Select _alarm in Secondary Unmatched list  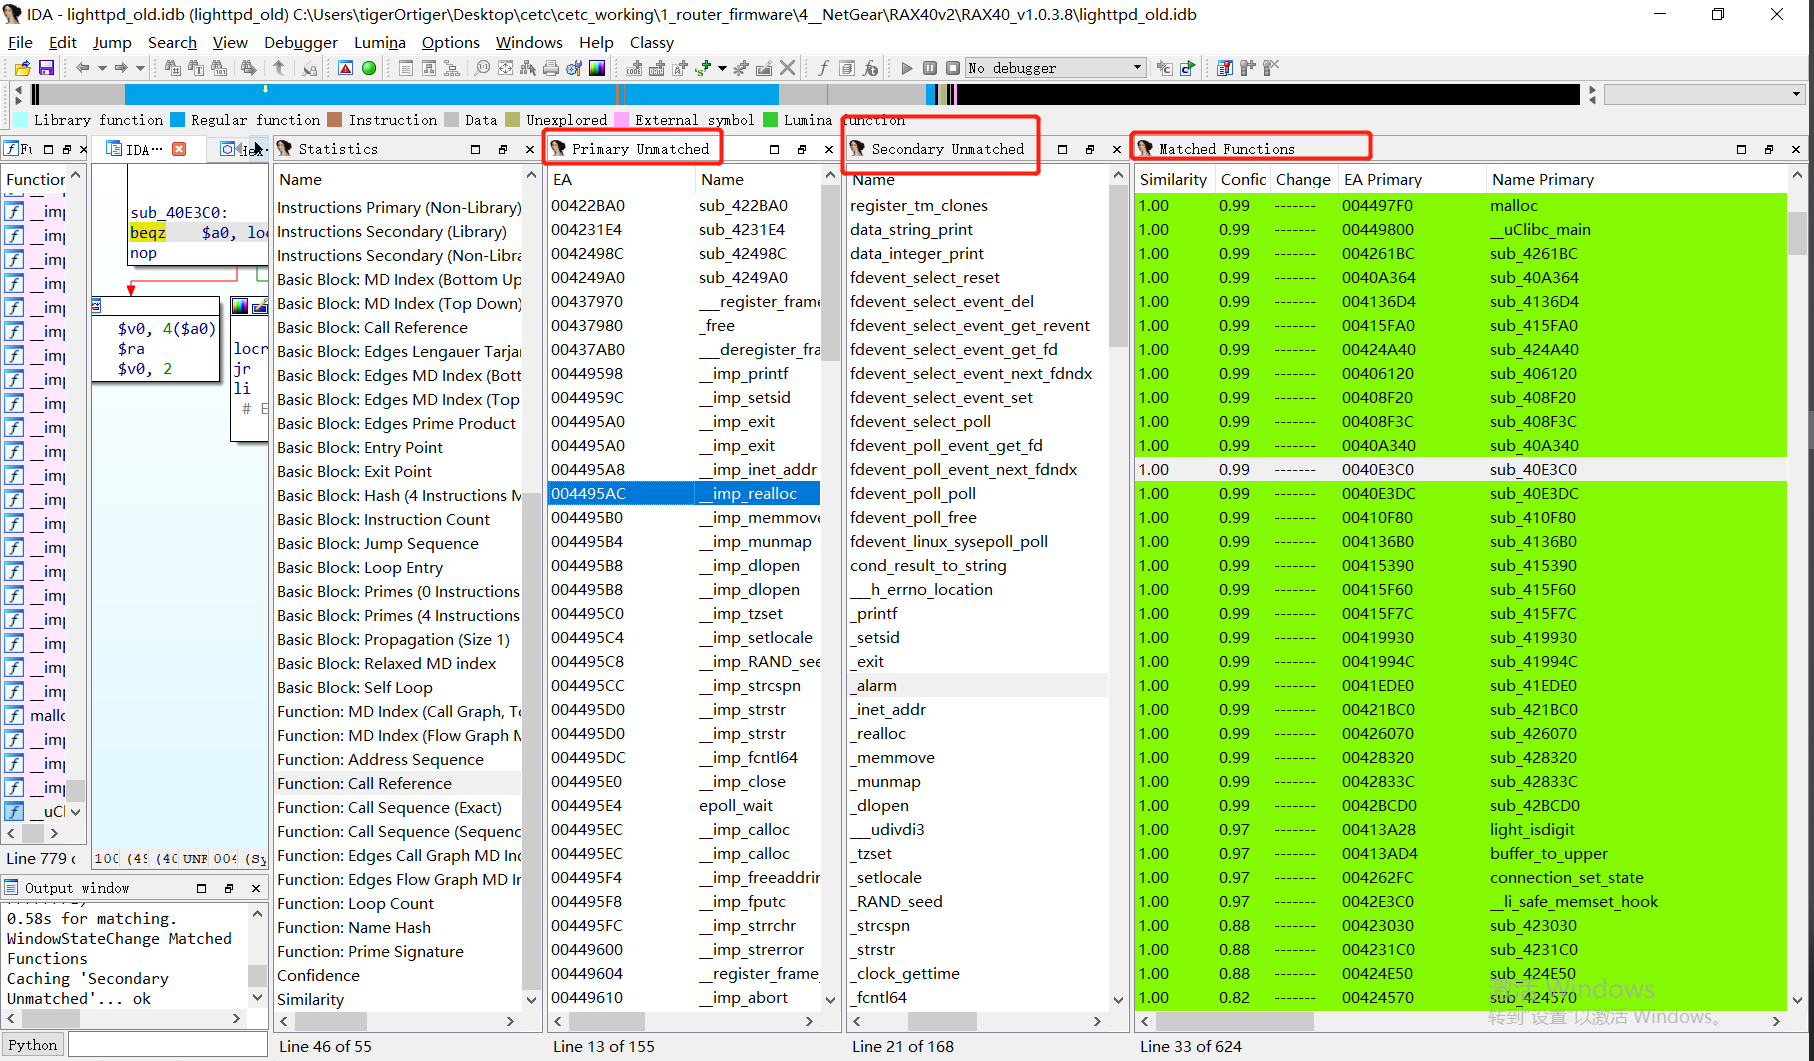(x=978, y=686)
